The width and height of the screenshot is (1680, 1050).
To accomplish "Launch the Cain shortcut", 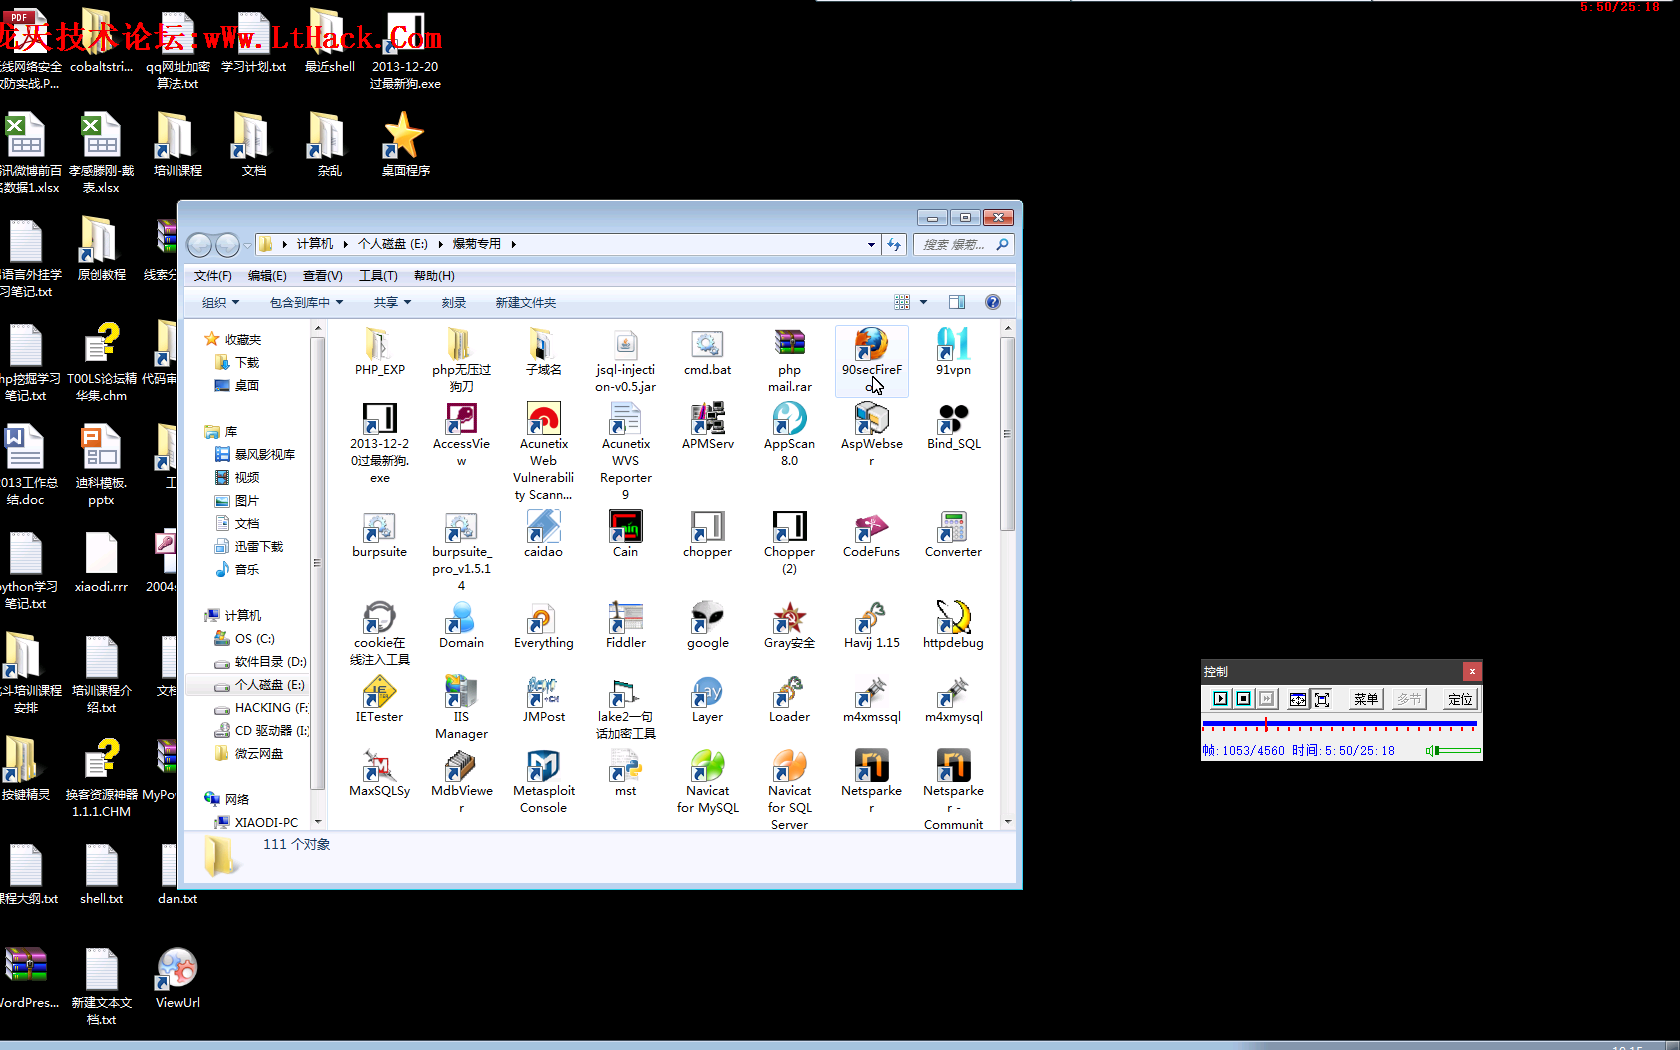I will [x=625, y=535].
